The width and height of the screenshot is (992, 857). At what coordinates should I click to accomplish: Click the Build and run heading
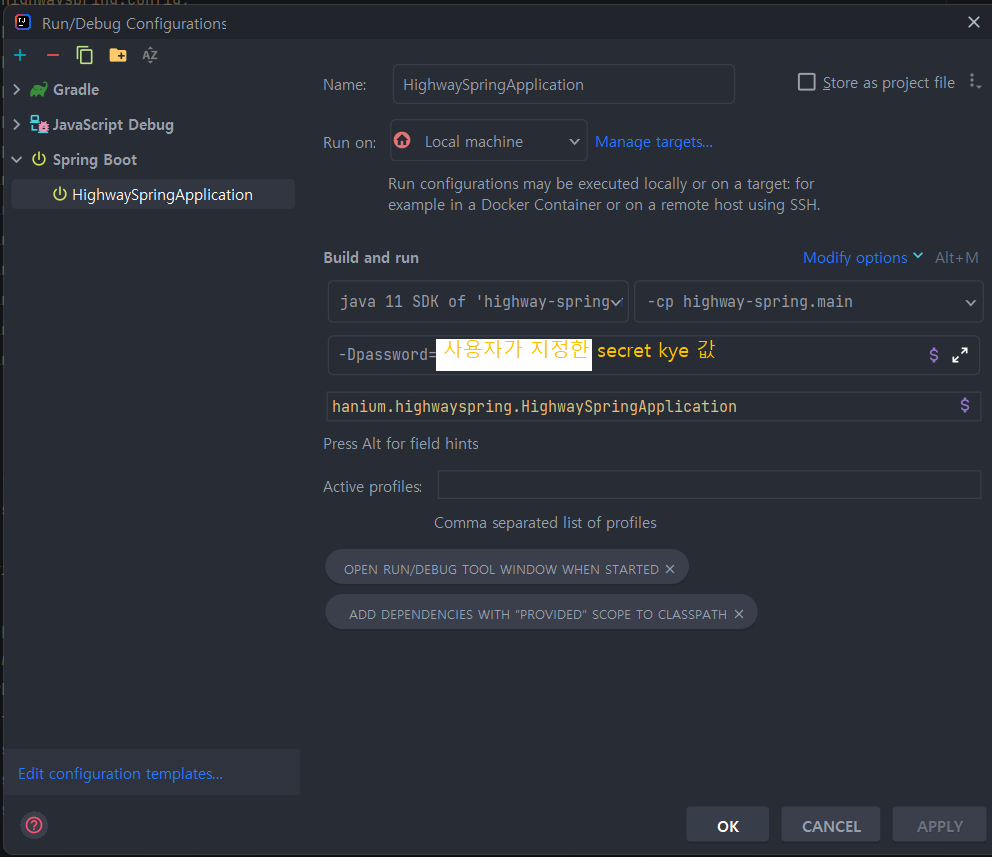coord(371,257)
